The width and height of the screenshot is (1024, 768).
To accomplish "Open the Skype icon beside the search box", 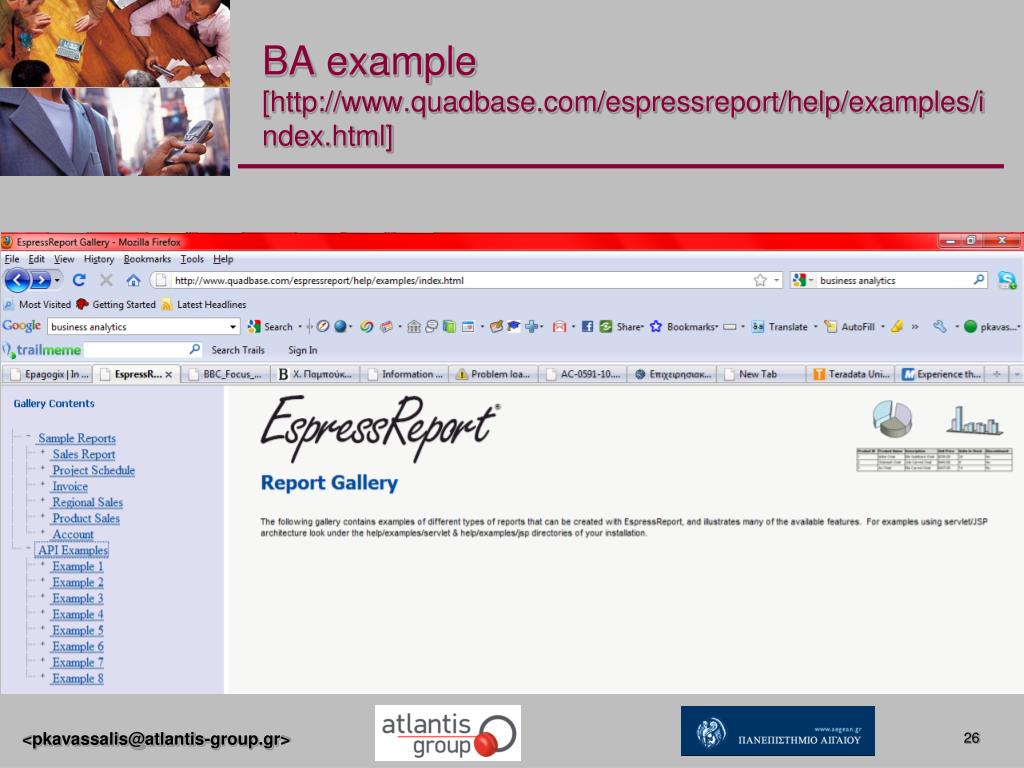I will 1007,280.
